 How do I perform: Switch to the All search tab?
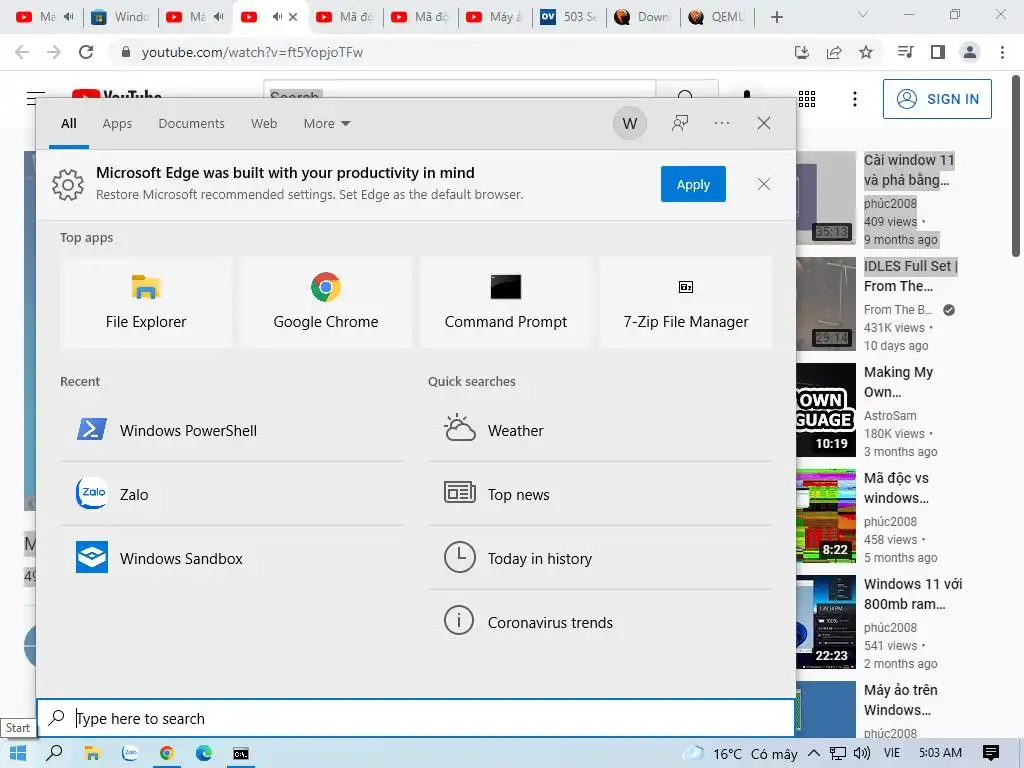[69, 123]
